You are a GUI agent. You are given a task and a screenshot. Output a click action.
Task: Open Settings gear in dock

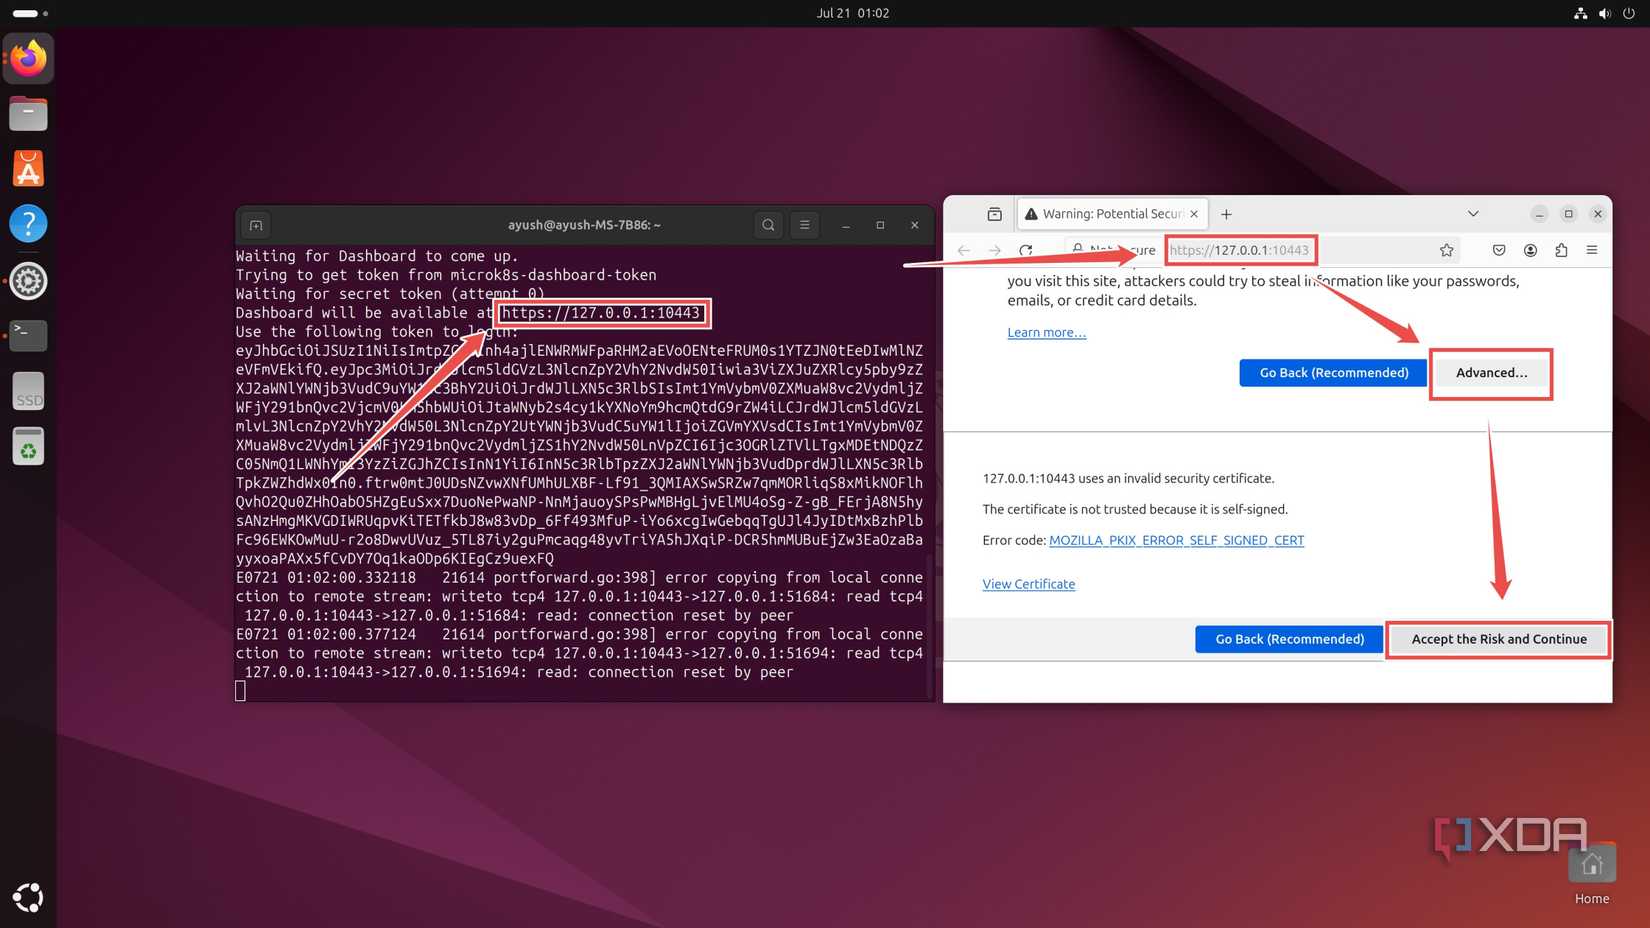tap(28, 281)
